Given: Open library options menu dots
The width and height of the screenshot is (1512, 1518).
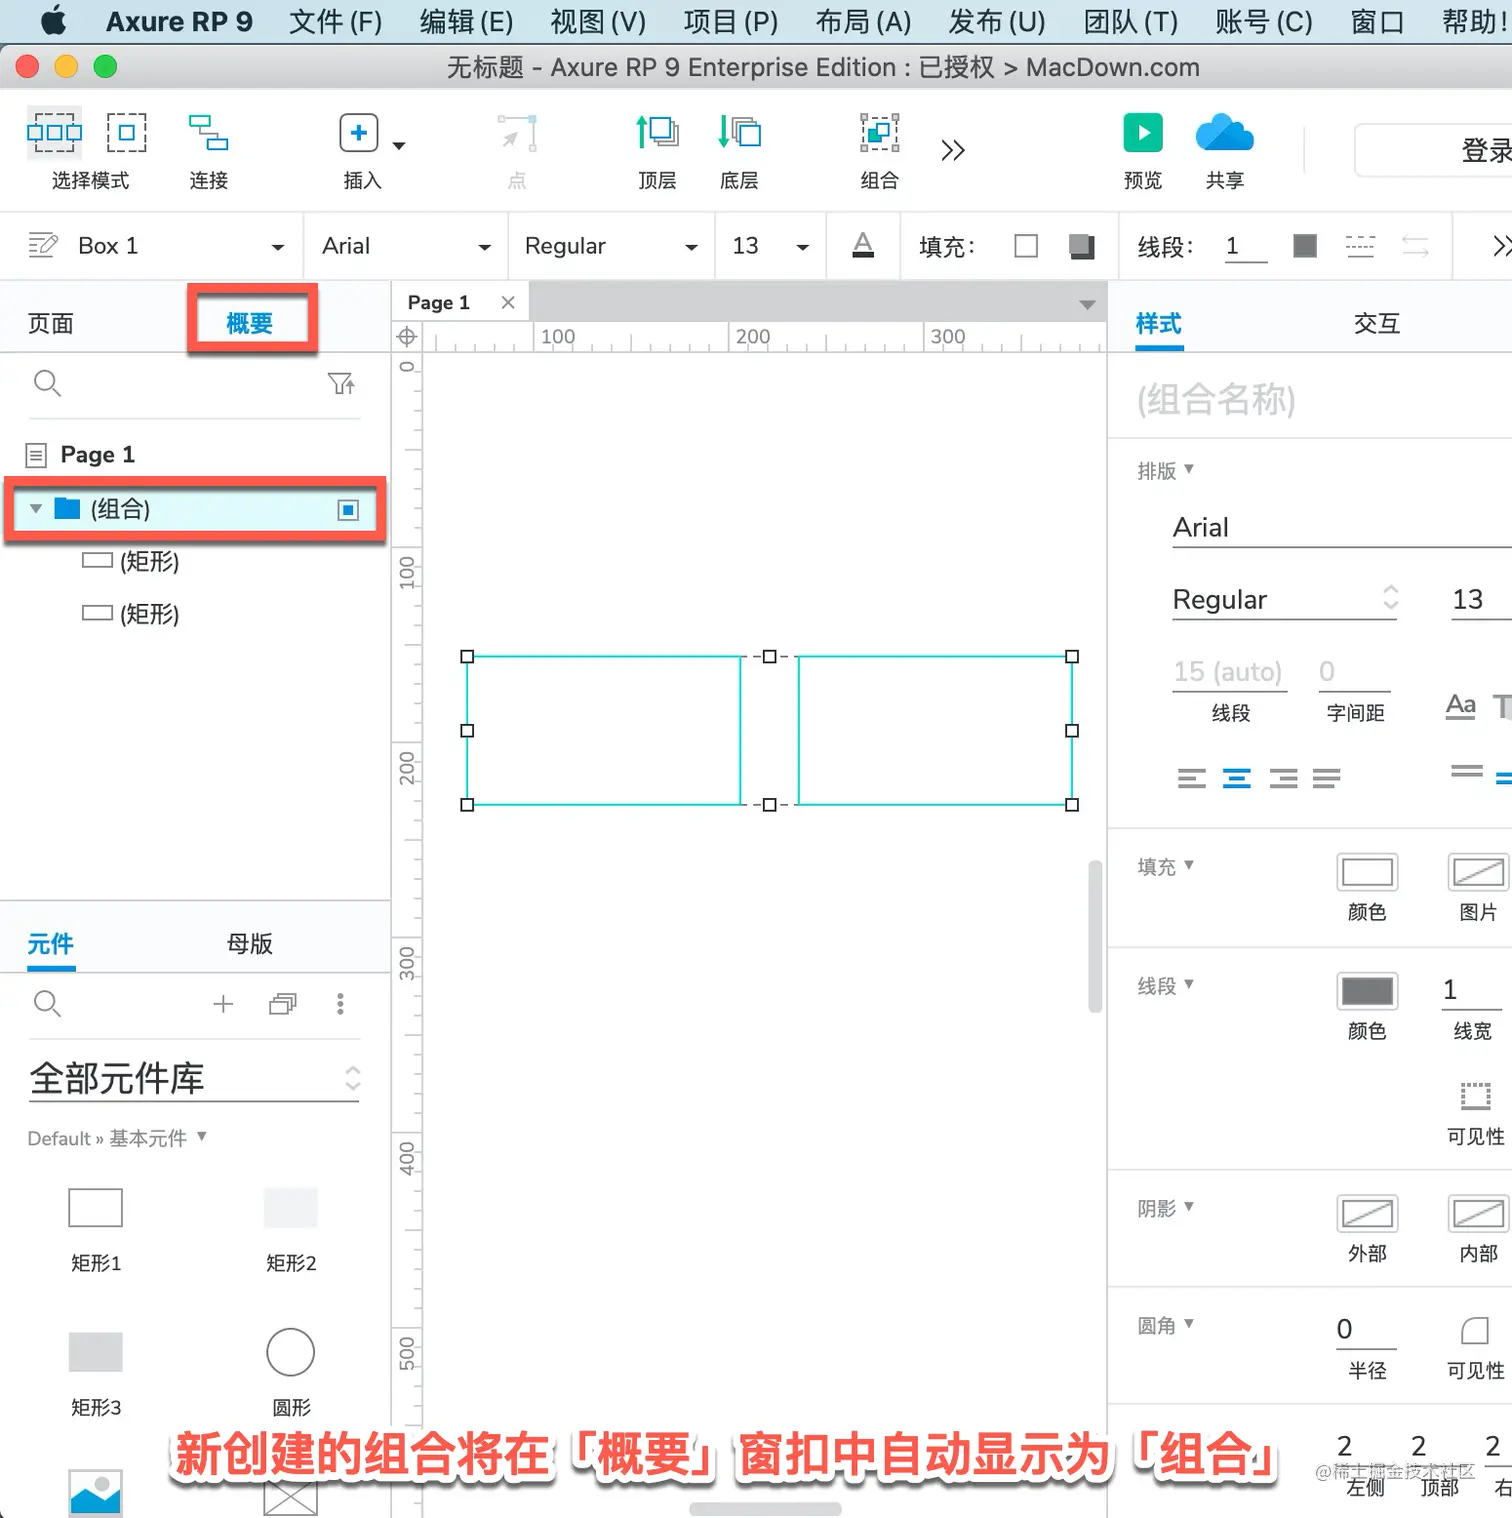Looking at the screenshot, I should click(340, 1003).
